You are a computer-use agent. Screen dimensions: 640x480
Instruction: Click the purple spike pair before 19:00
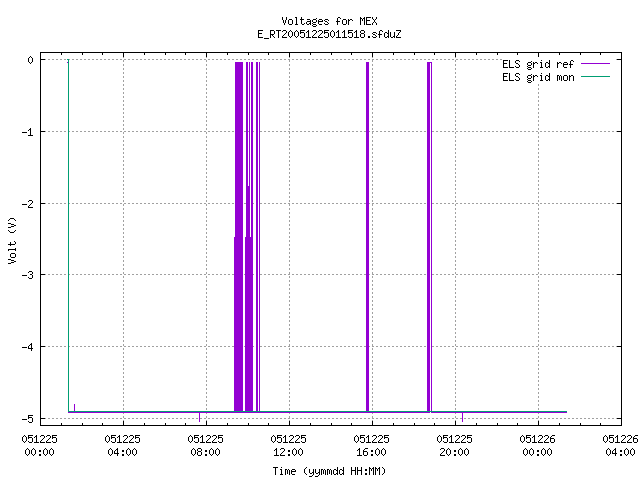pos(429,237)
